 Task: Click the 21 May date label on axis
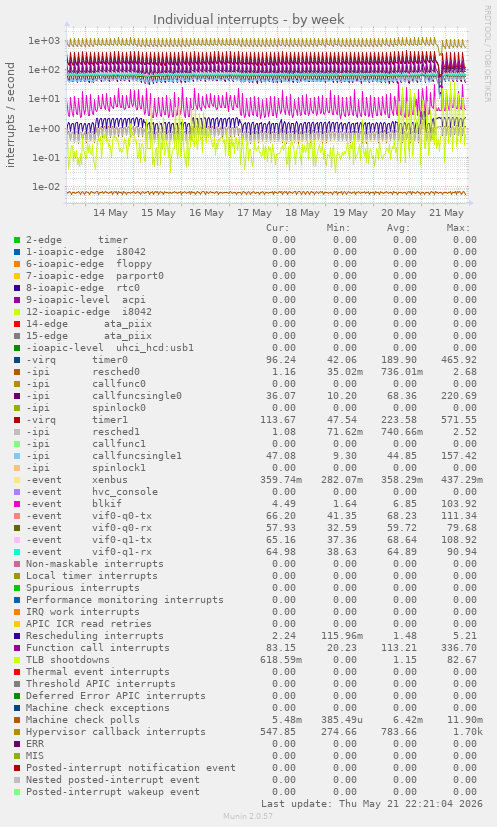click(x=446, y=213)
